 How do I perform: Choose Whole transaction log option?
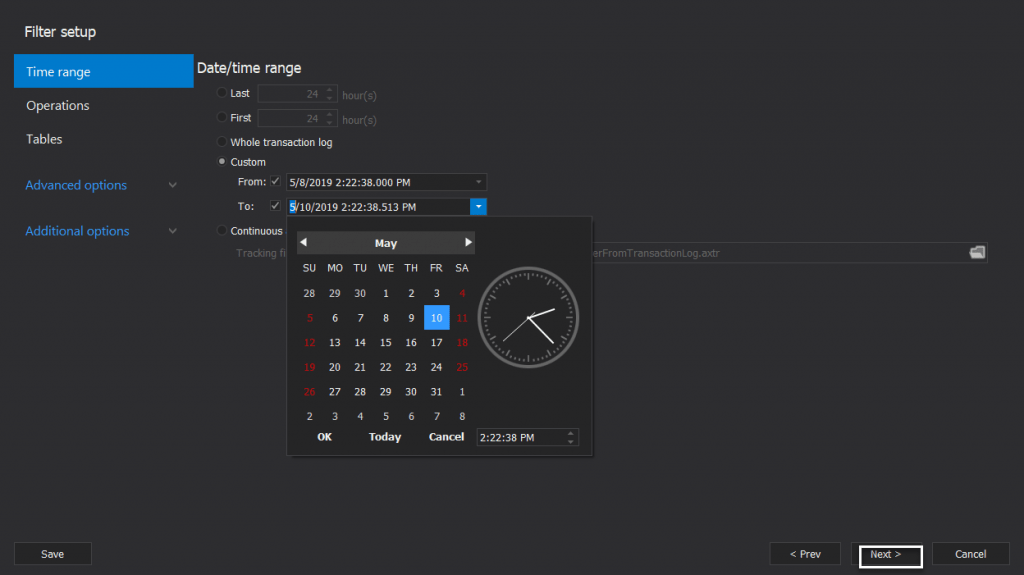pyautogui.click(x=222, y=142)
